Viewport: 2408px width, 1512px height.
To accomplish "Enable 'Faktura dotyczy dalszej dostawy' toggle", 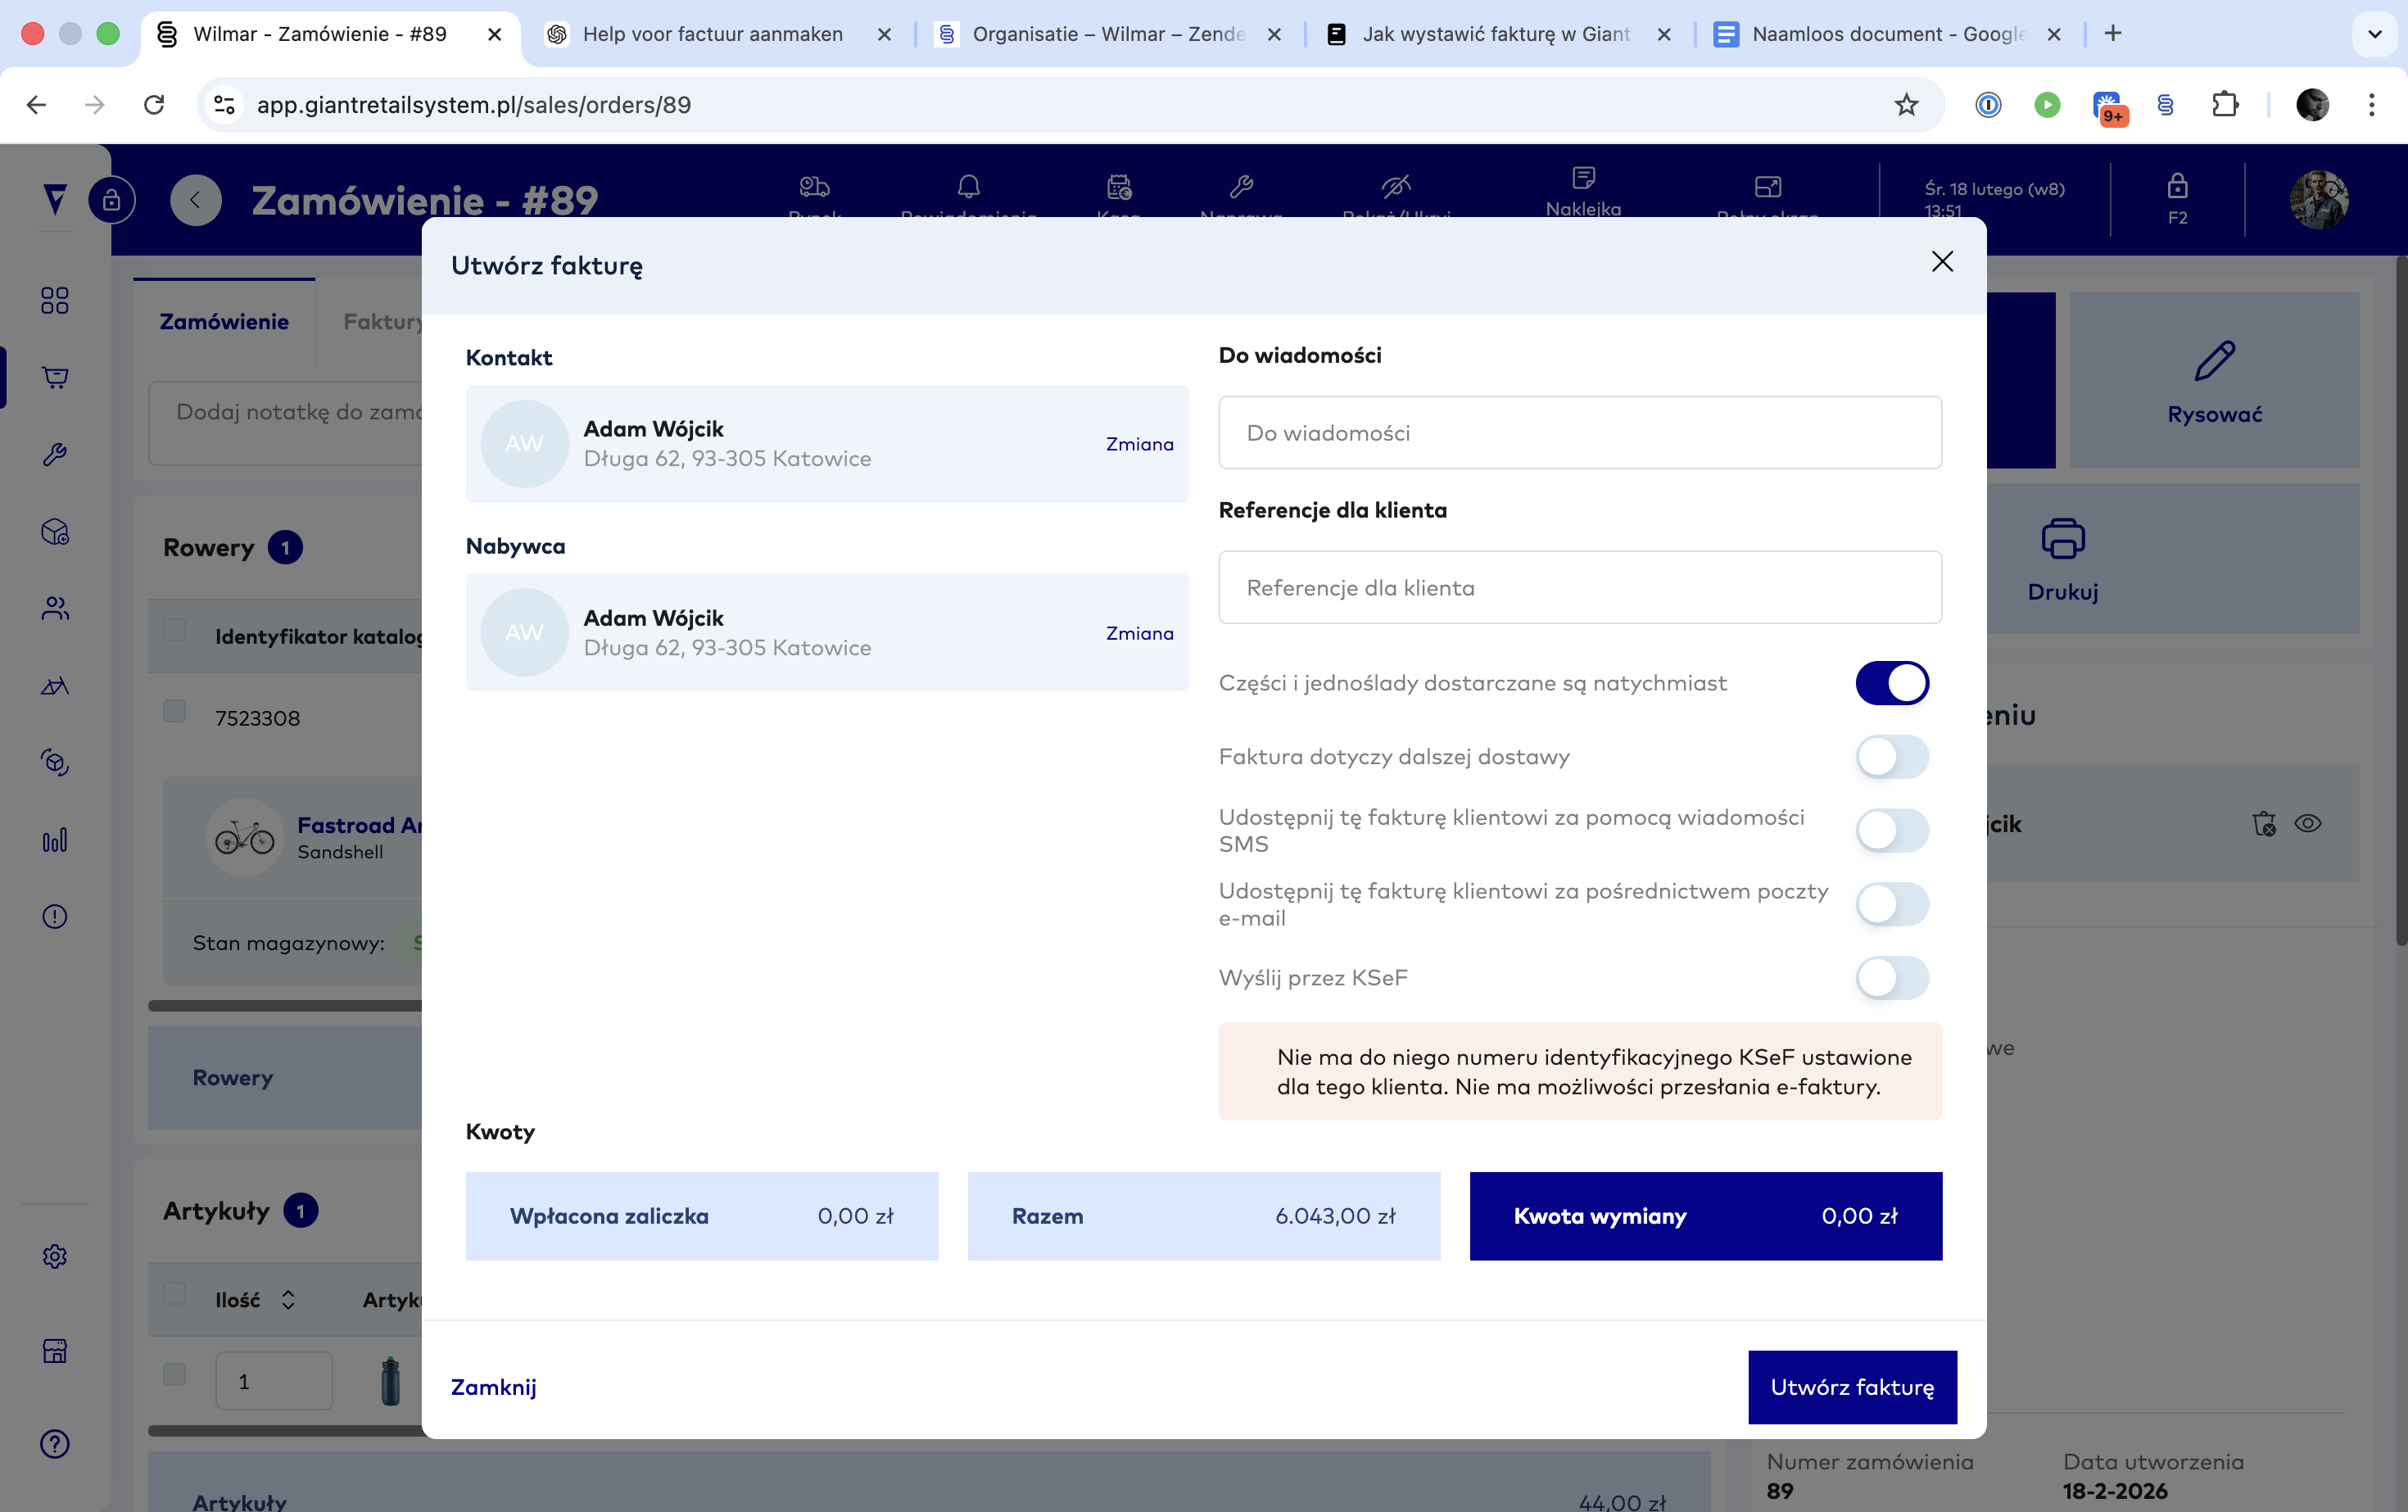I will [1892, 757].
